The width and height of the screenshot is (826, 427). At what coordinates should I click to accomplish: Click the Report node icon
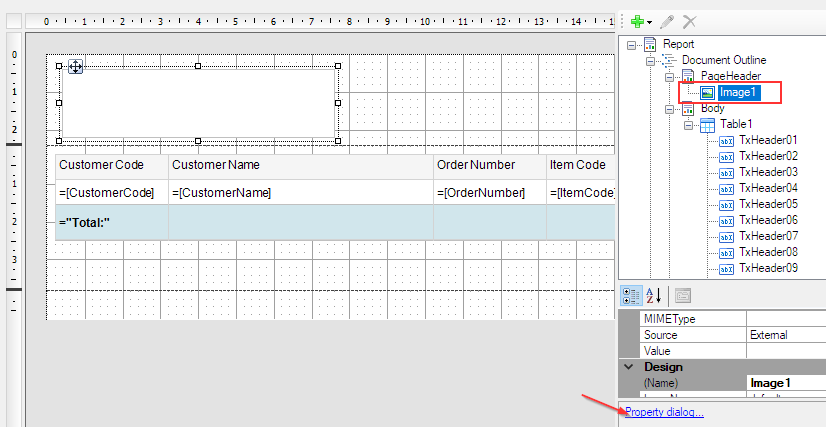[x=651, y=44]
